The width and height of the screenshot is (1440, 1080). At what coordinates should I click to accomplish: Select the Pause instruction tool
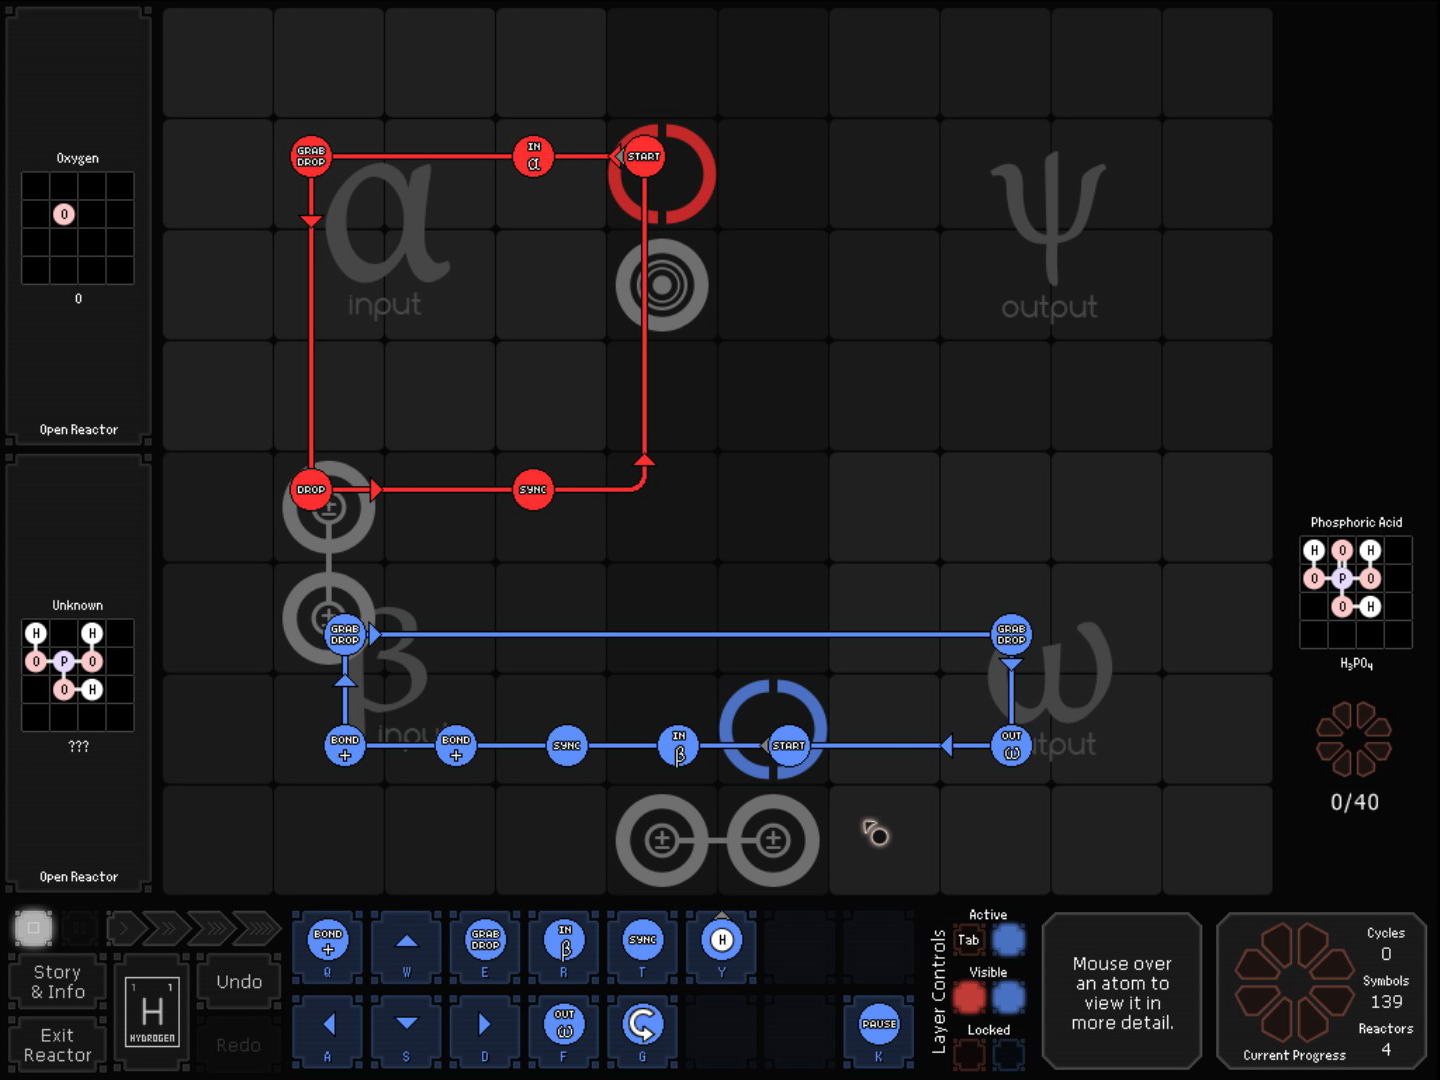(x=878, y=1023)
